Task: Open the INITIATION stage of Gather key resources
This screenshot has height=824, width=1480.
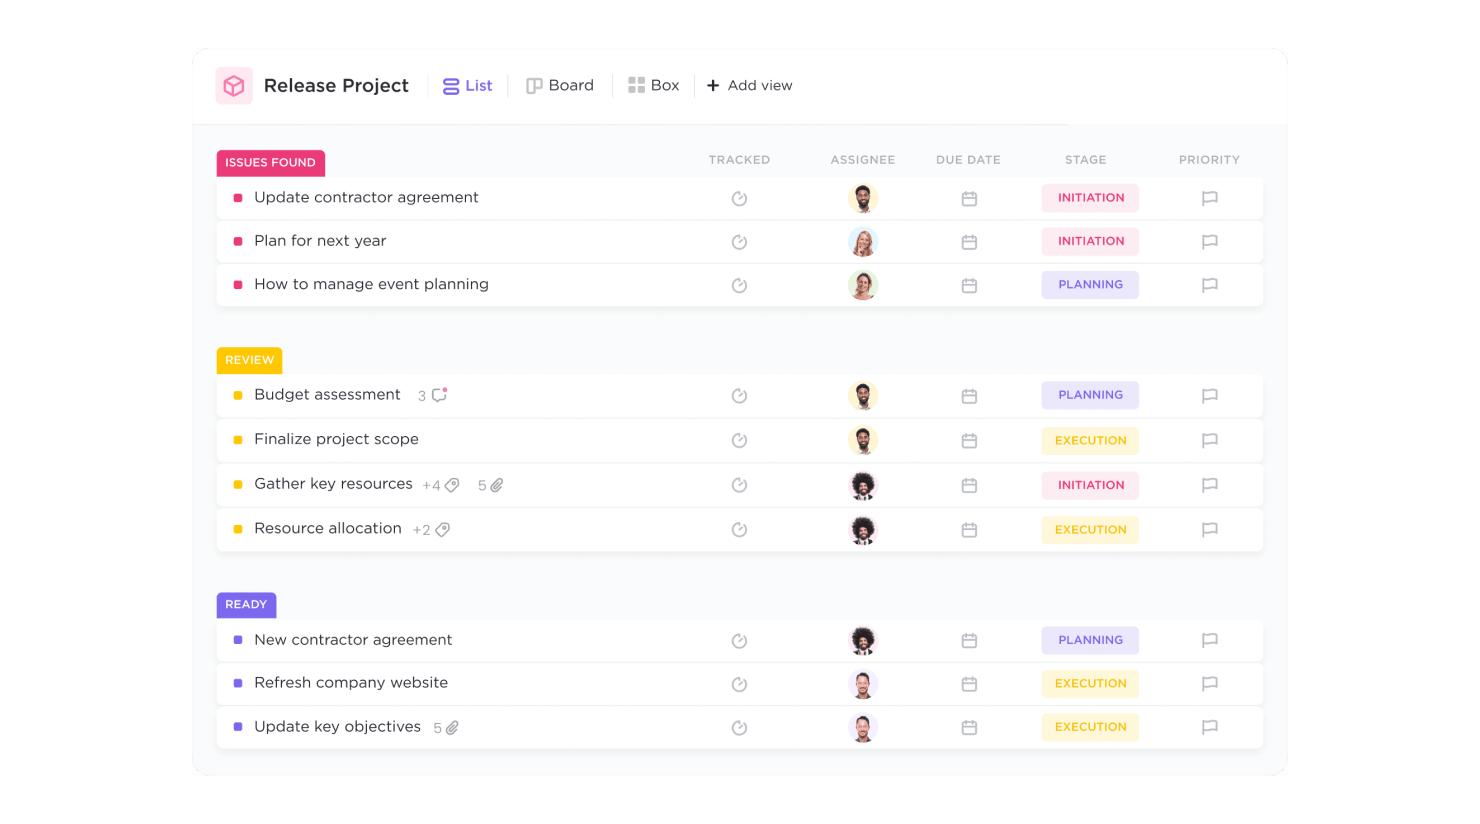Action: coord(1090,485)
